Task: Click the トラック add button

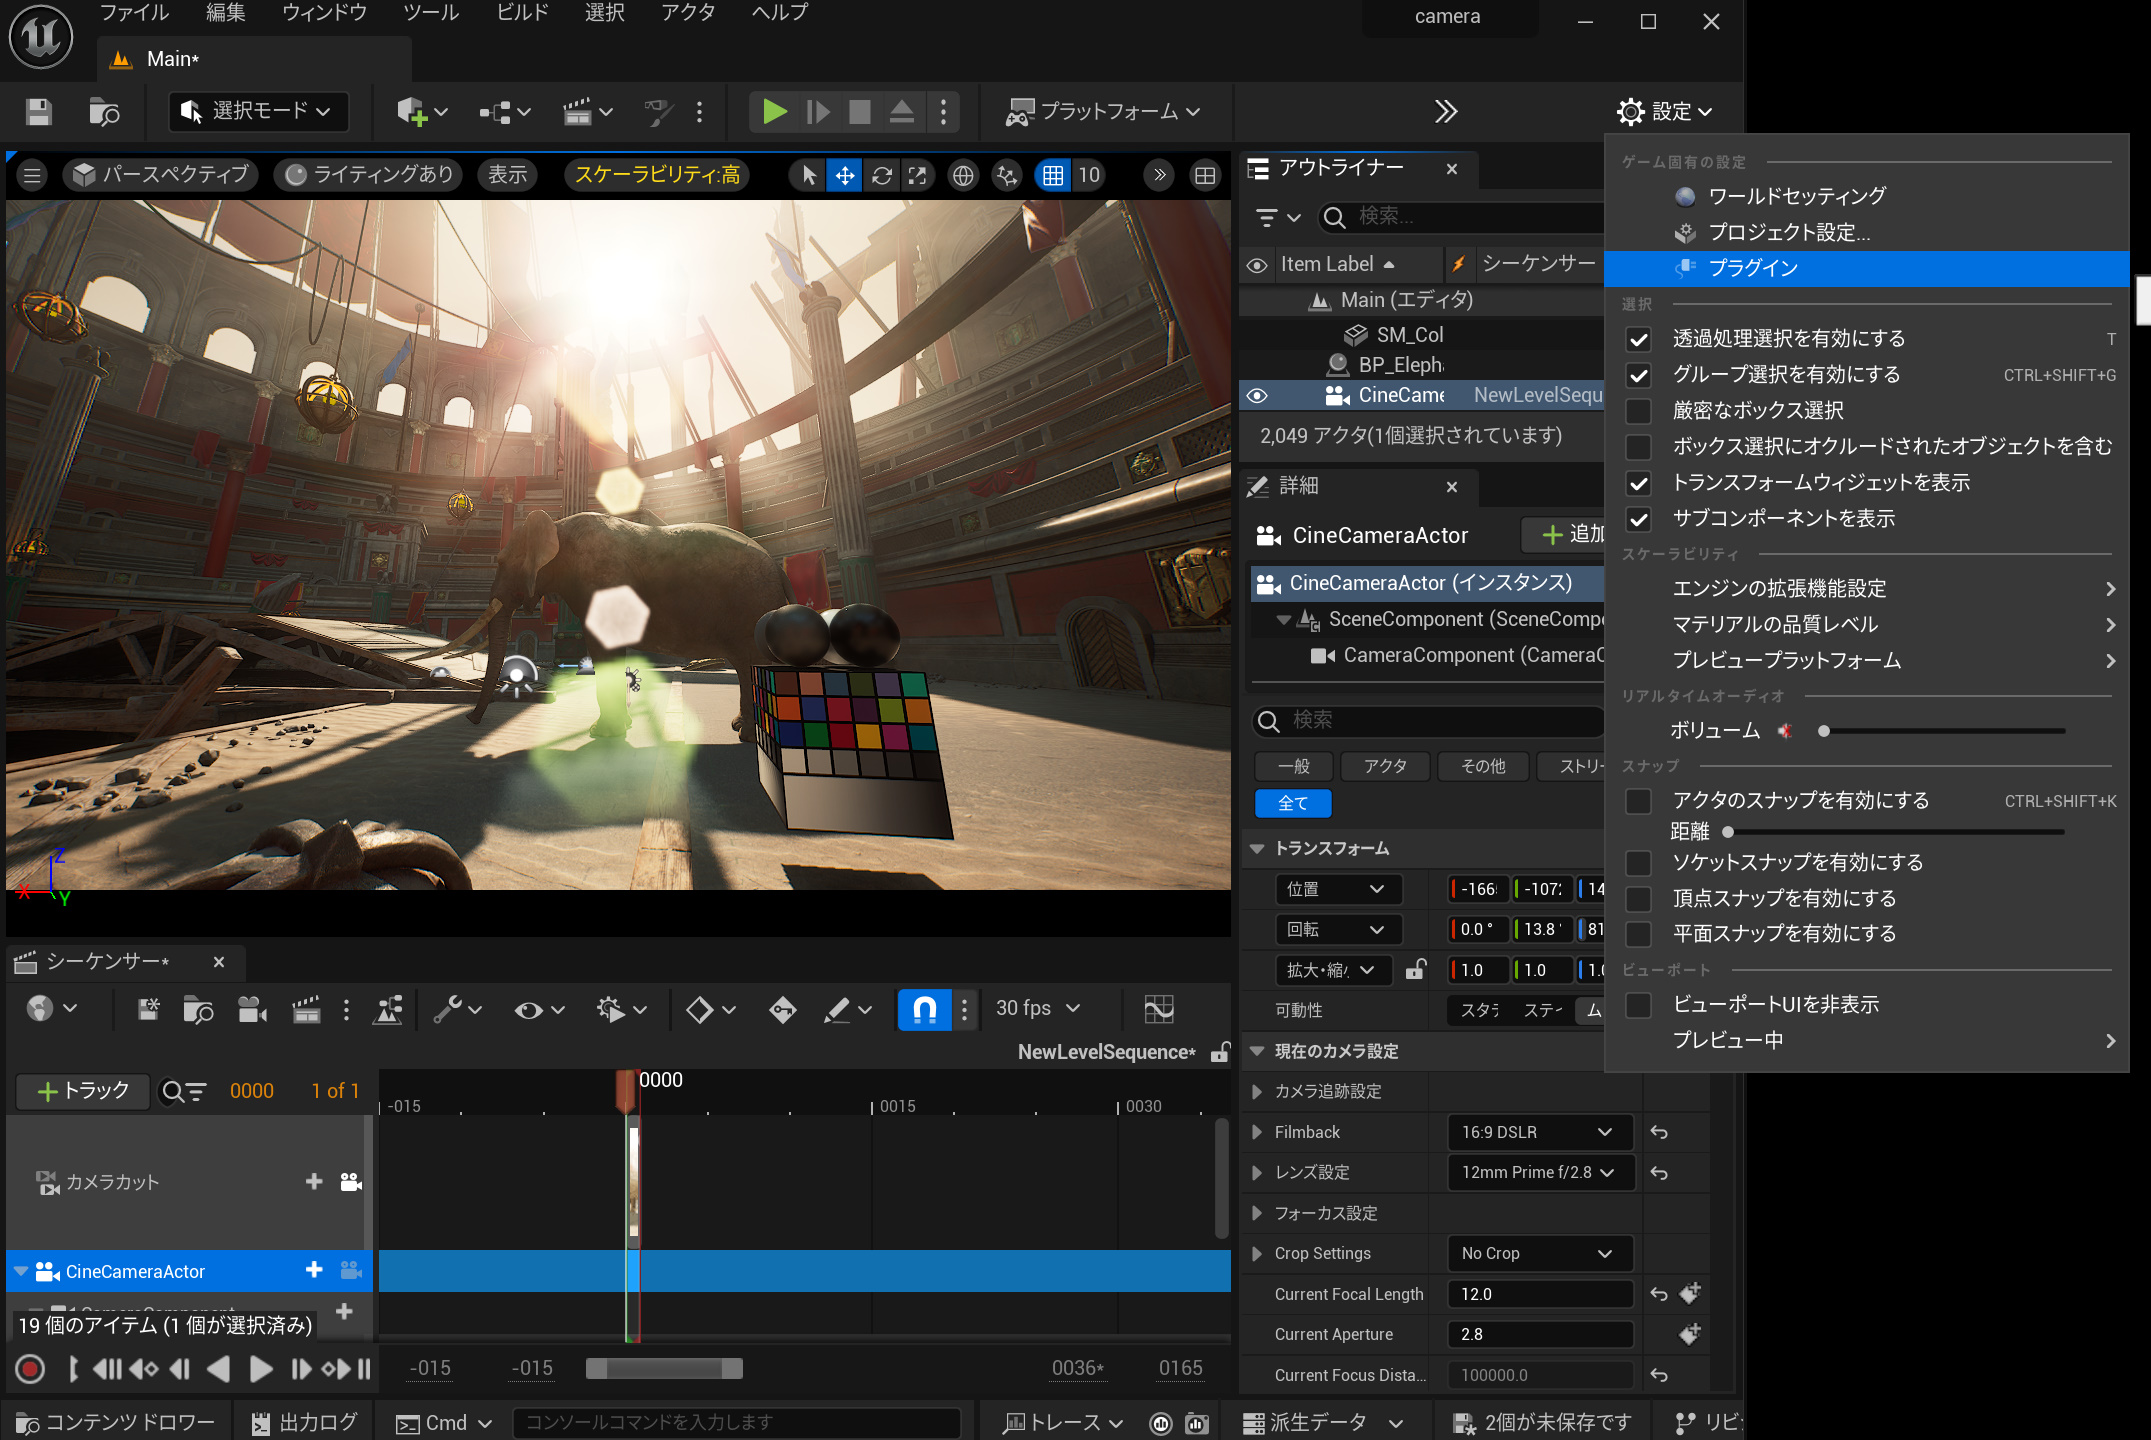Action: (x=83, y=1091)
